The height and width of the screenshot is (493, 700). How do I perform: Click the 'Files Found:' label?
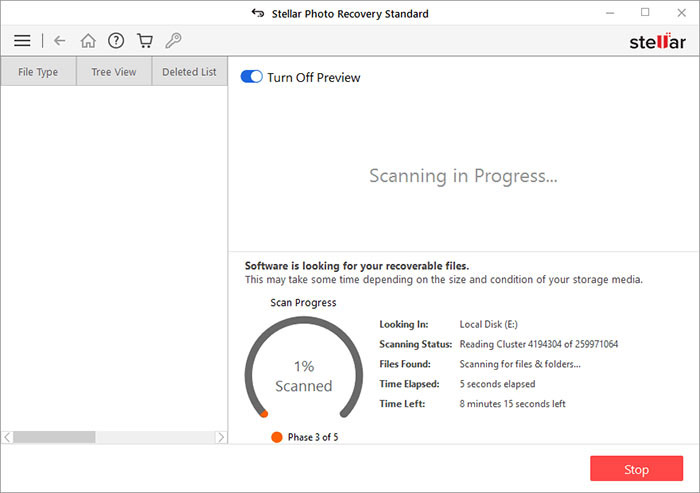click(405, 364)
